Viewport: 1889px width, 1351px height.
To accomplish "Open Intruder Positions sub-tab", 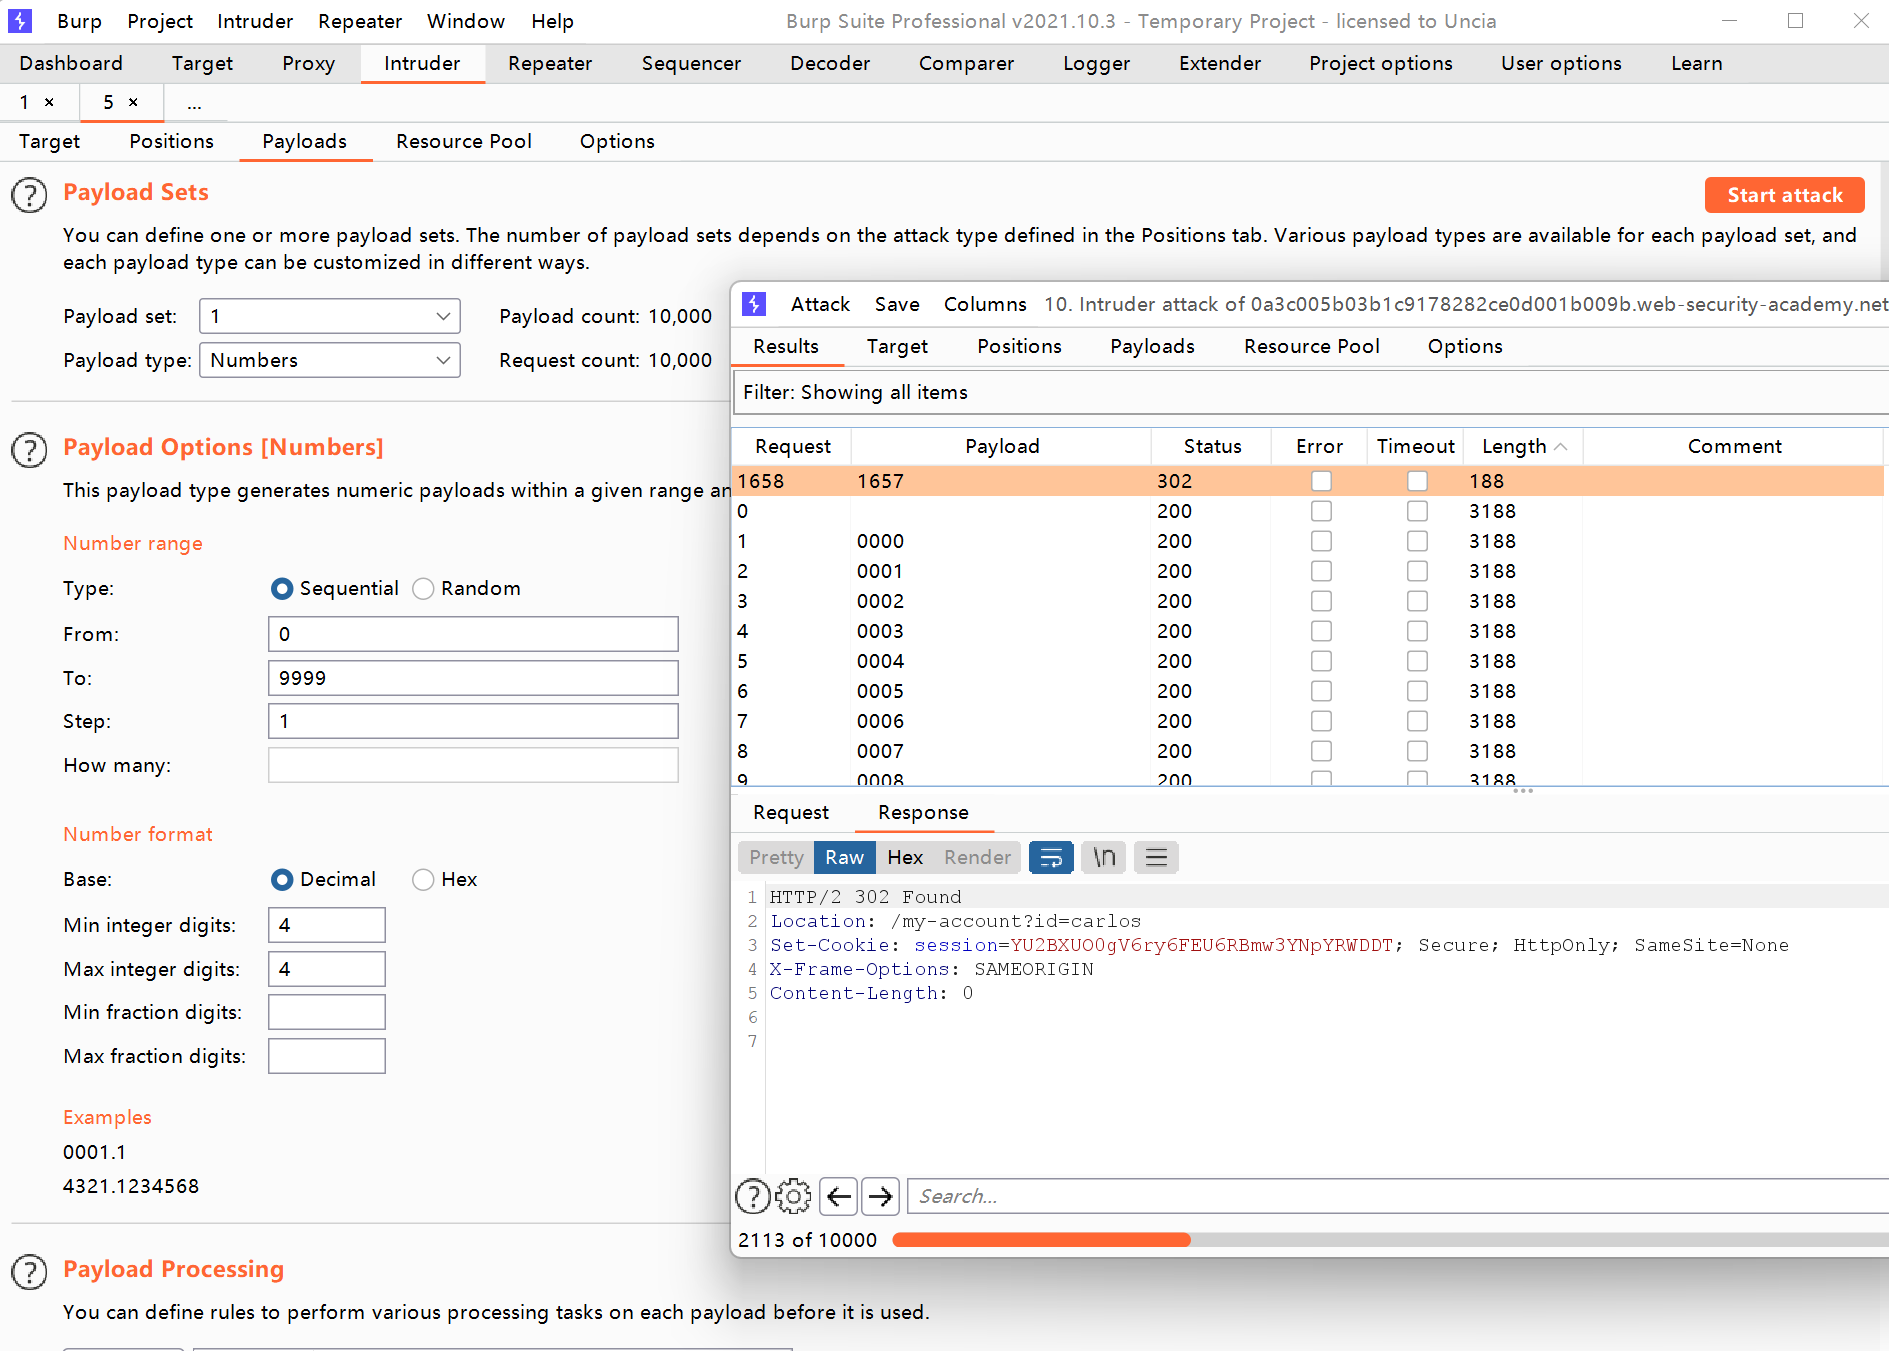I will [x=171, y=141].
